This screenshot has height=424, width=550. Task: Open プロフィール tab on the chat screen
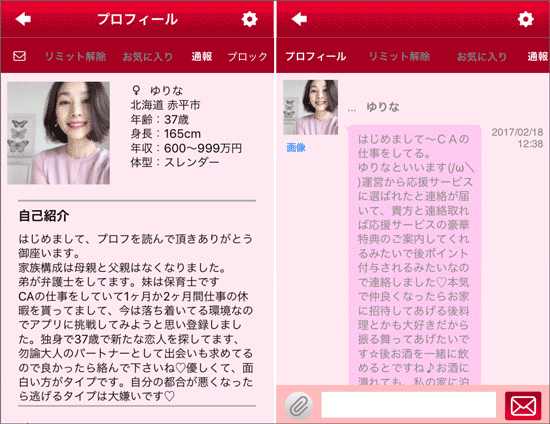316,56
